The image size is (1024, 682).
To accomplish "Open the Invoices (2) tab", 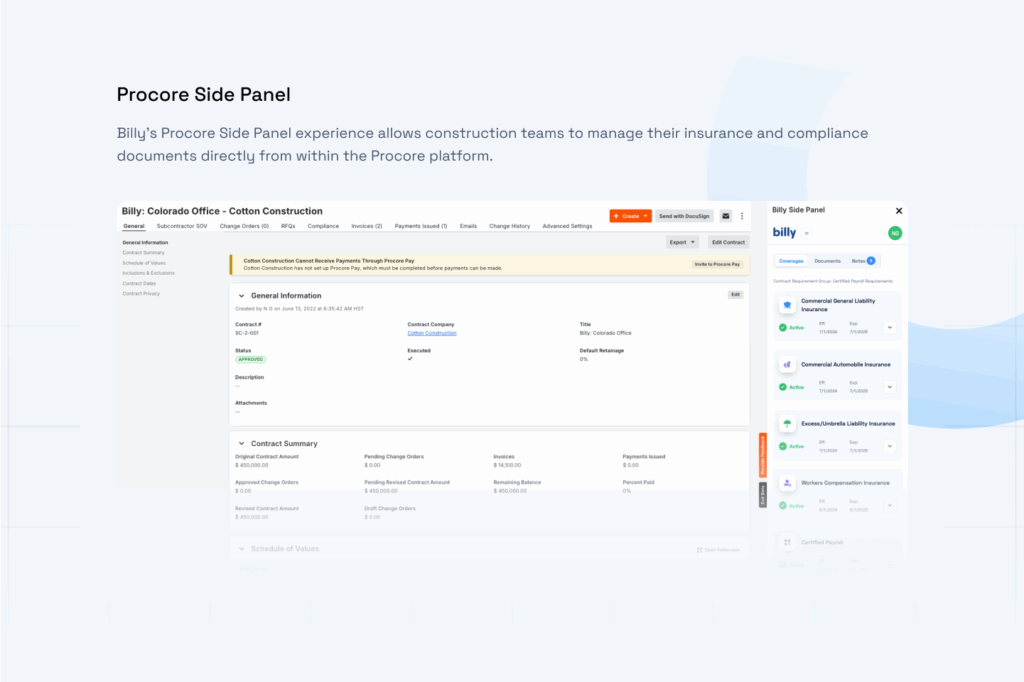I will 366,226.
